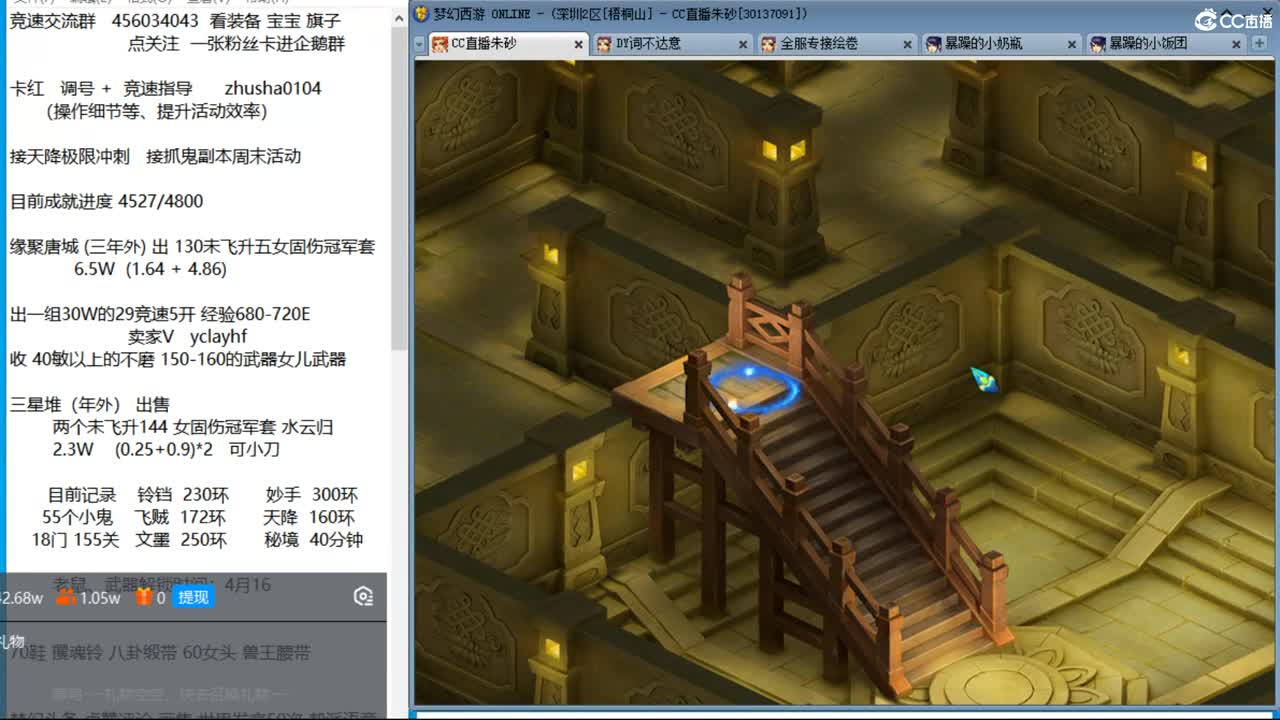Switch to the CC直播朱砂 tab
This screenshot has width=1280, height=720.
click(x=509, y=44)
